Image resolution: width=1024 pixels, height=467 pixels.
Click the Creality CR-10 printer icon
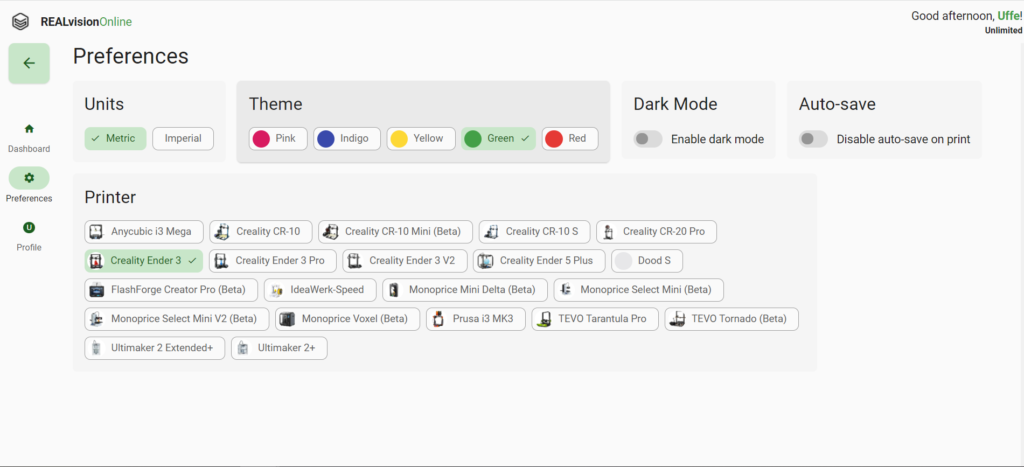(x=222, y=231)
